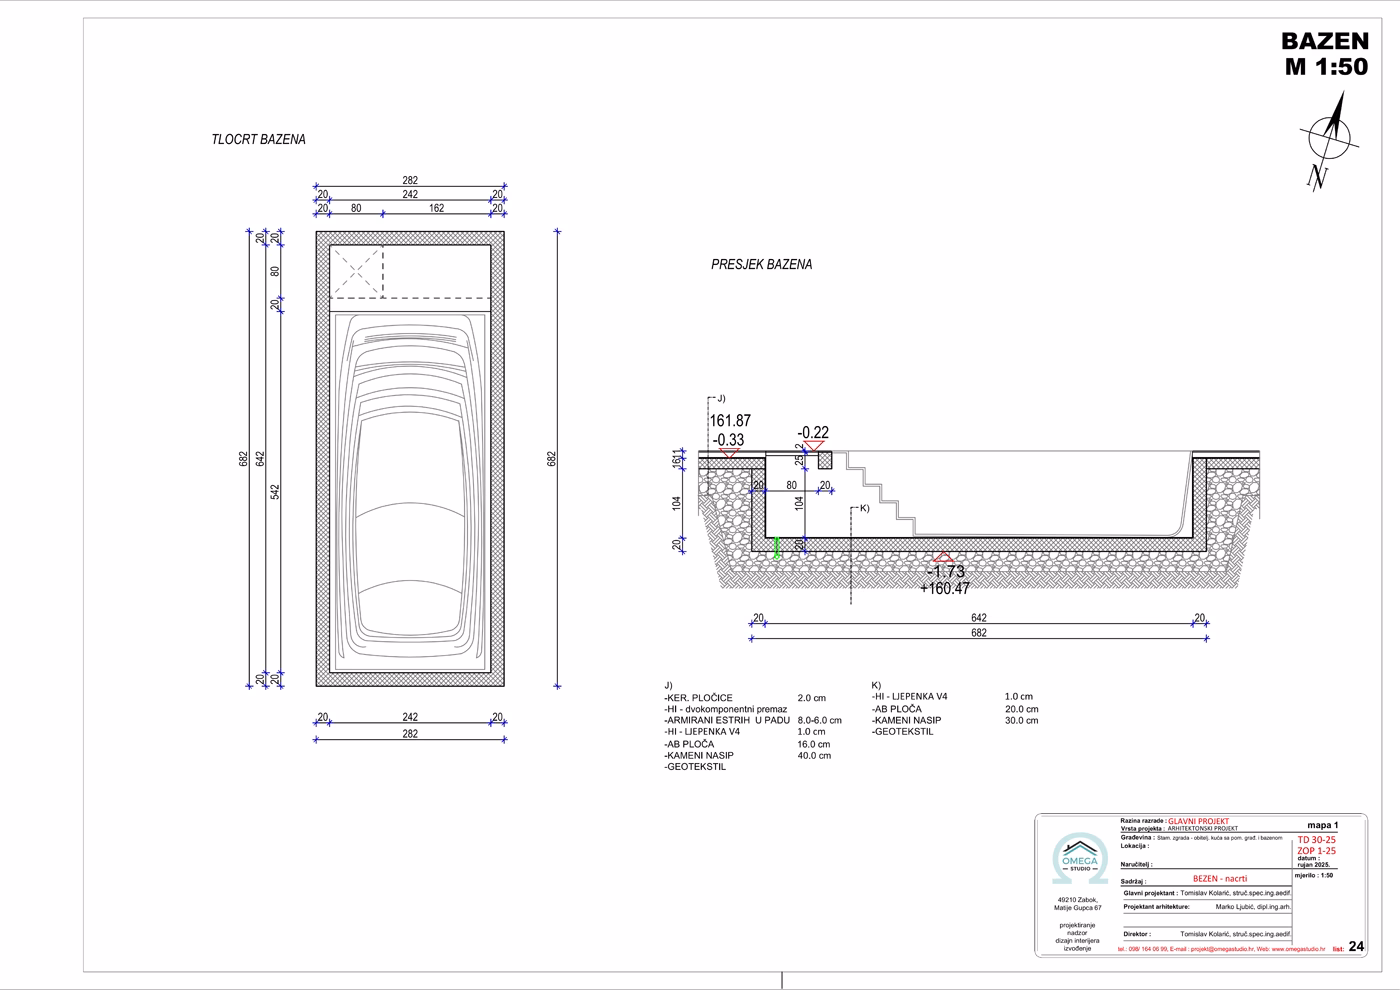Select the 282 dimension above pool plan
This screenshot has height=990, width=1400.
click(410, 181)
